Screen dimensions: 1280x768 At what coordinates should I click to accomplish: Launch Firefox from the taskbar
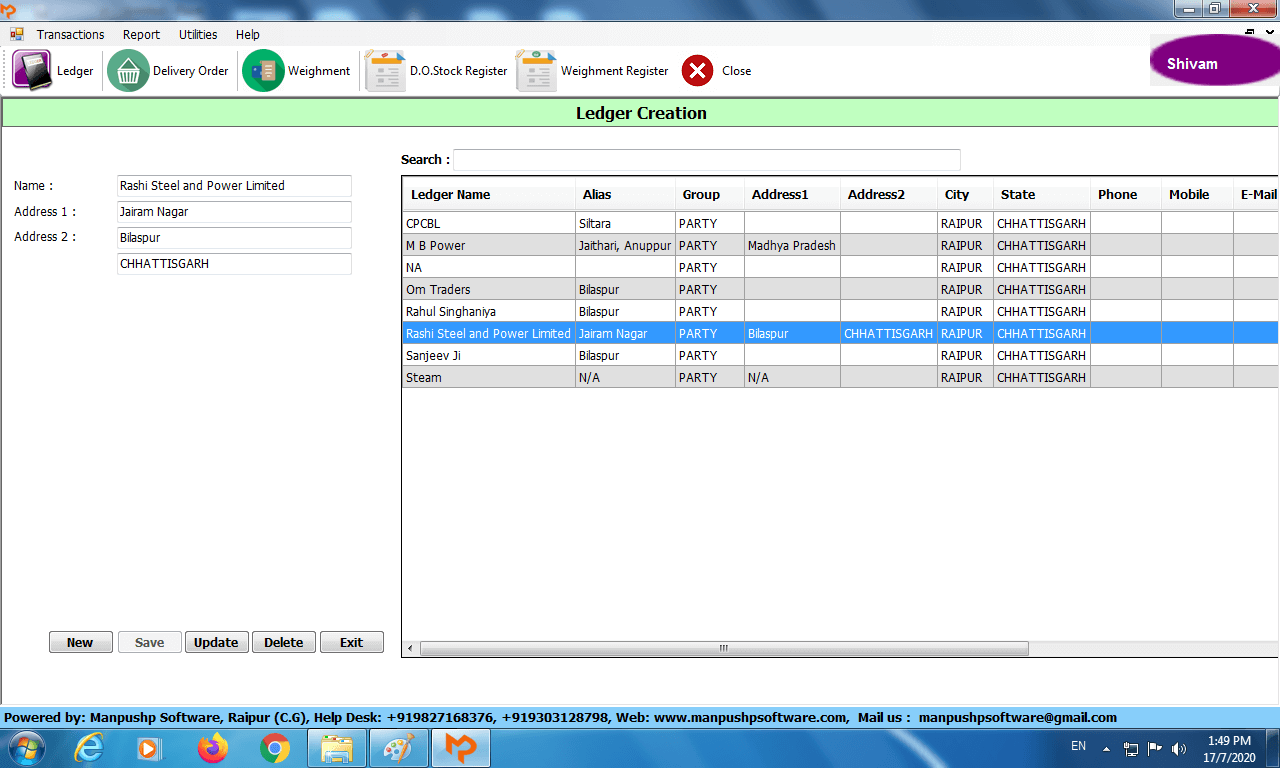[212, 748]
